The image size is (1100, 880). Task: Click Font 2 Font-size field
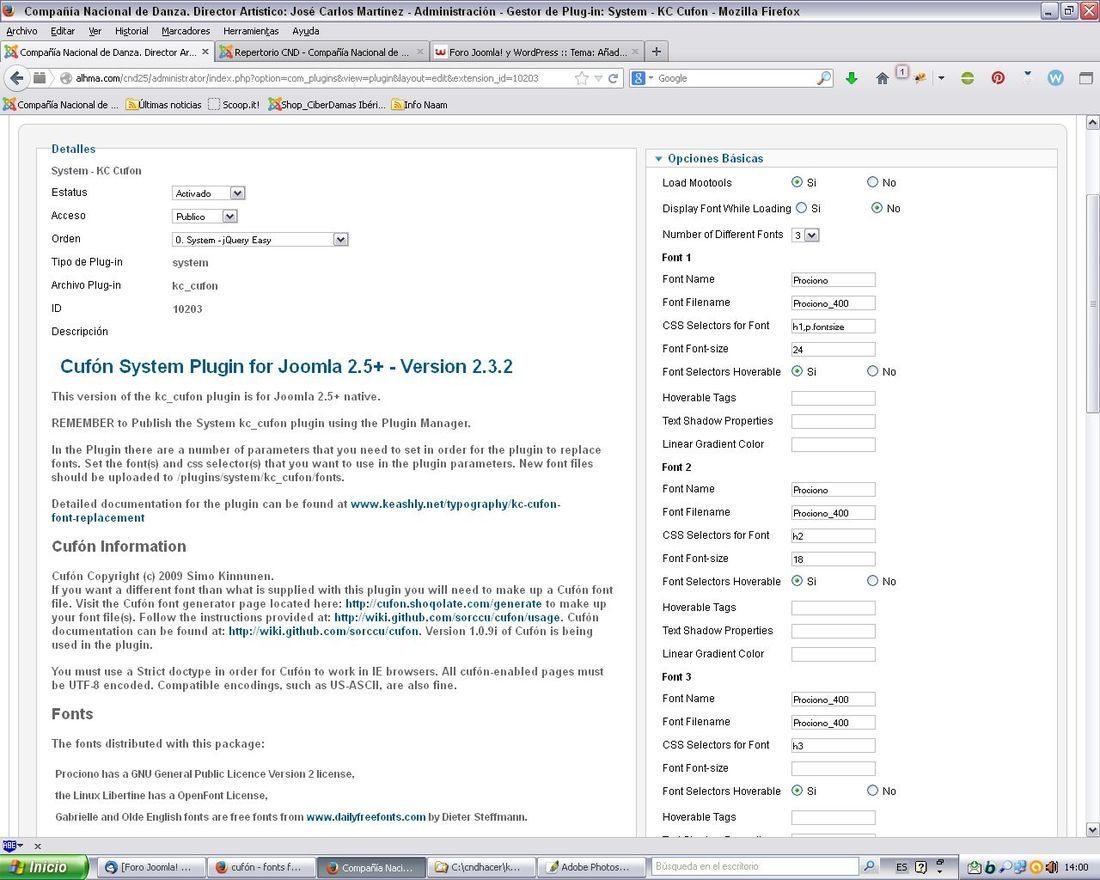tap(833, 559)
